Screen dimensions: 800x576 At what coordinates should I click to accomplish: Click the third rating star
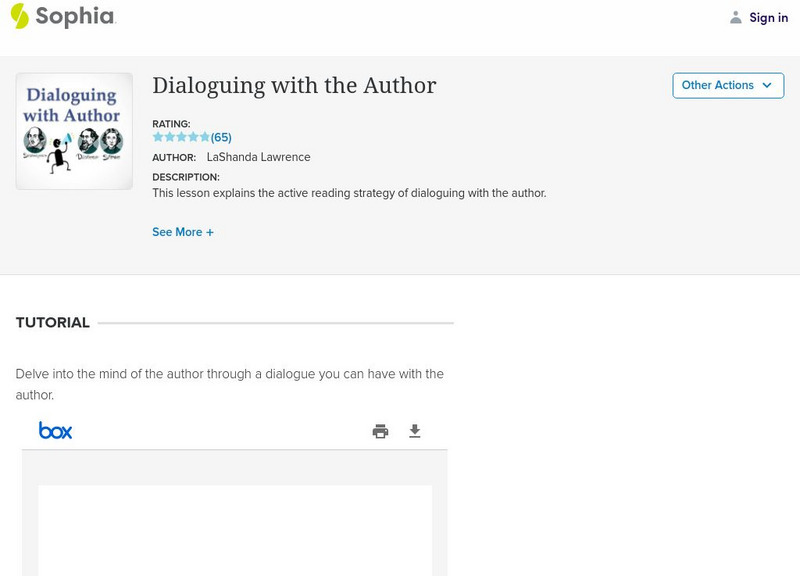pos(181,137)
